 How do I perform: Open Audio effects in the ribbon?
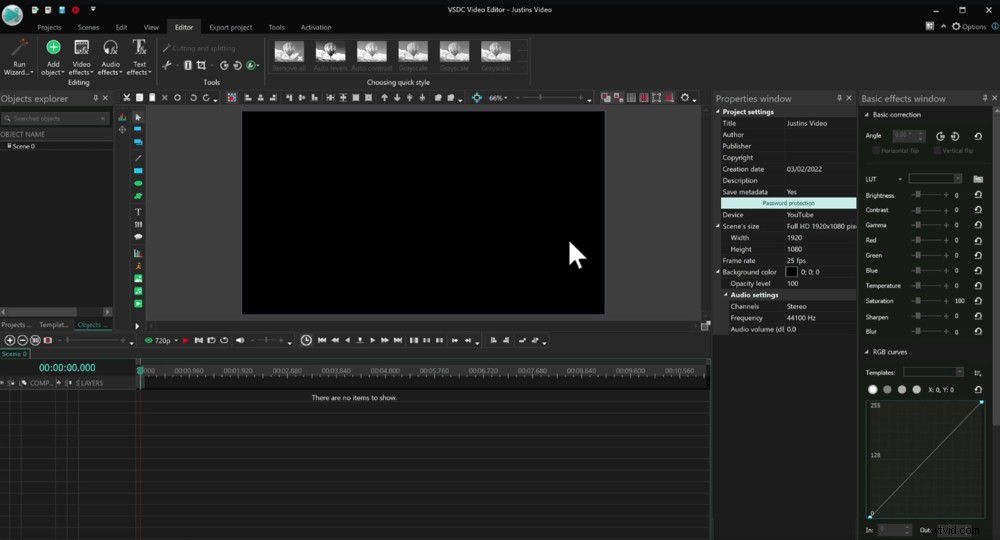tap(110, 57)
